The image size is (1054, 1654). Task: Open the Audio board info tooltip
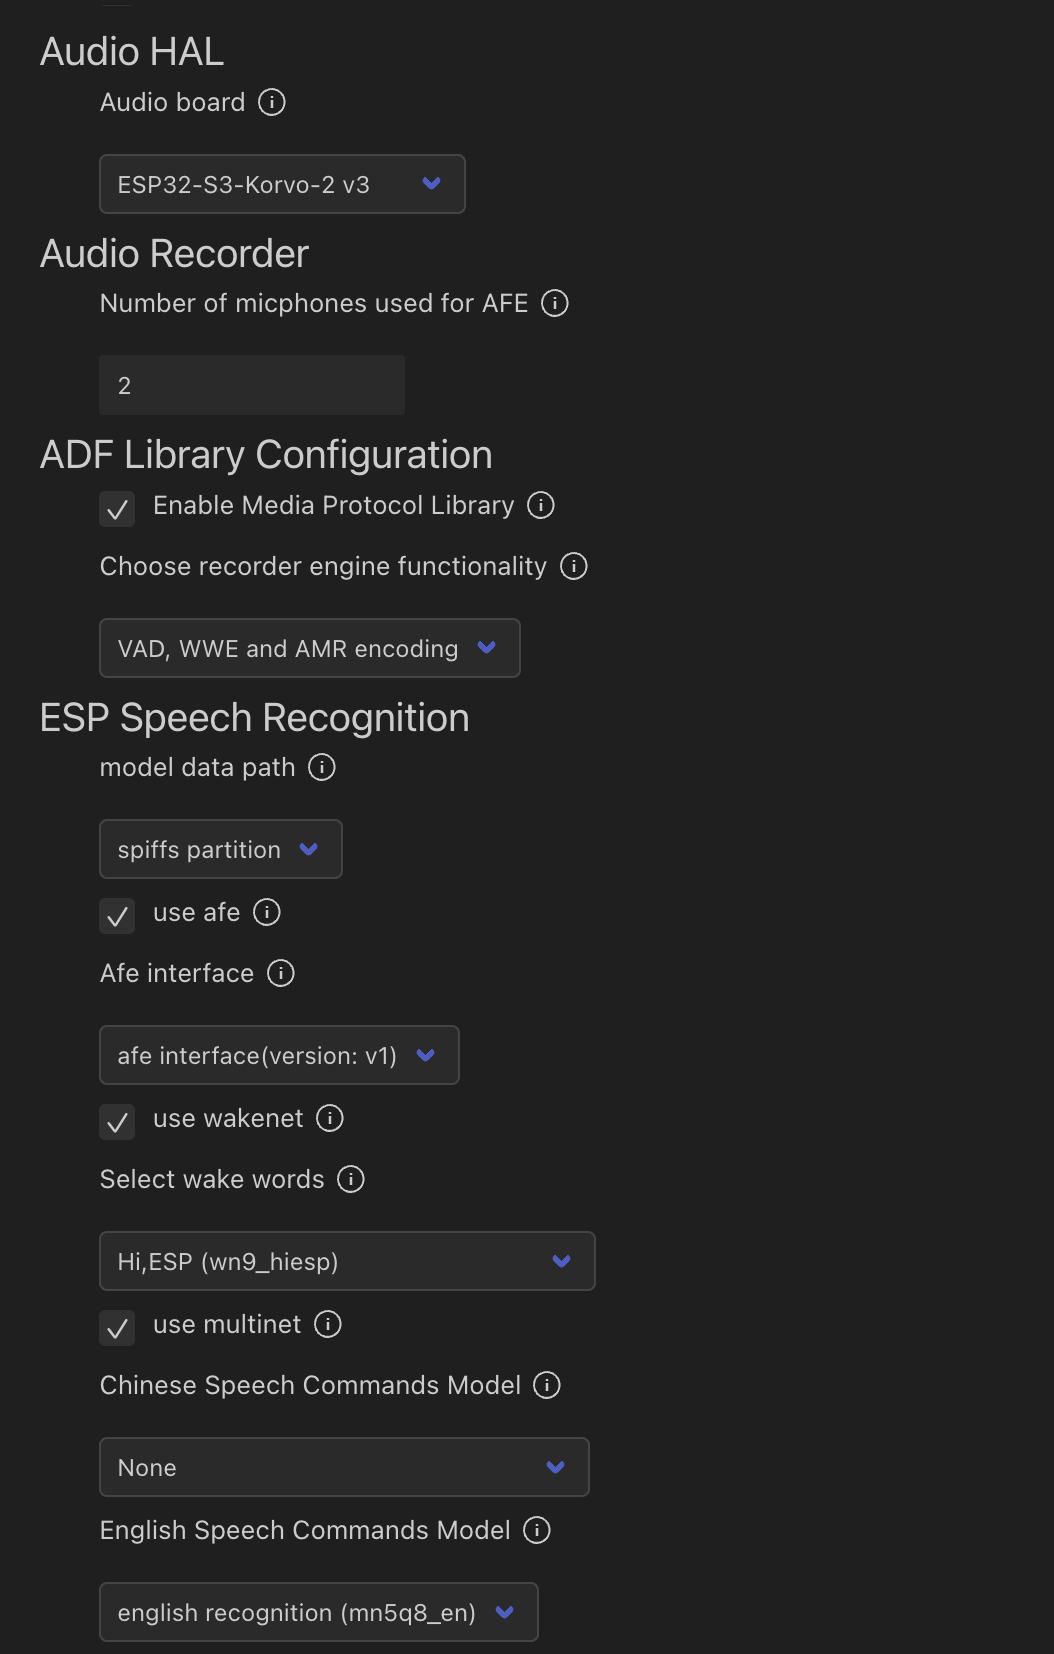pyautogui.click(x=273, y=102)
